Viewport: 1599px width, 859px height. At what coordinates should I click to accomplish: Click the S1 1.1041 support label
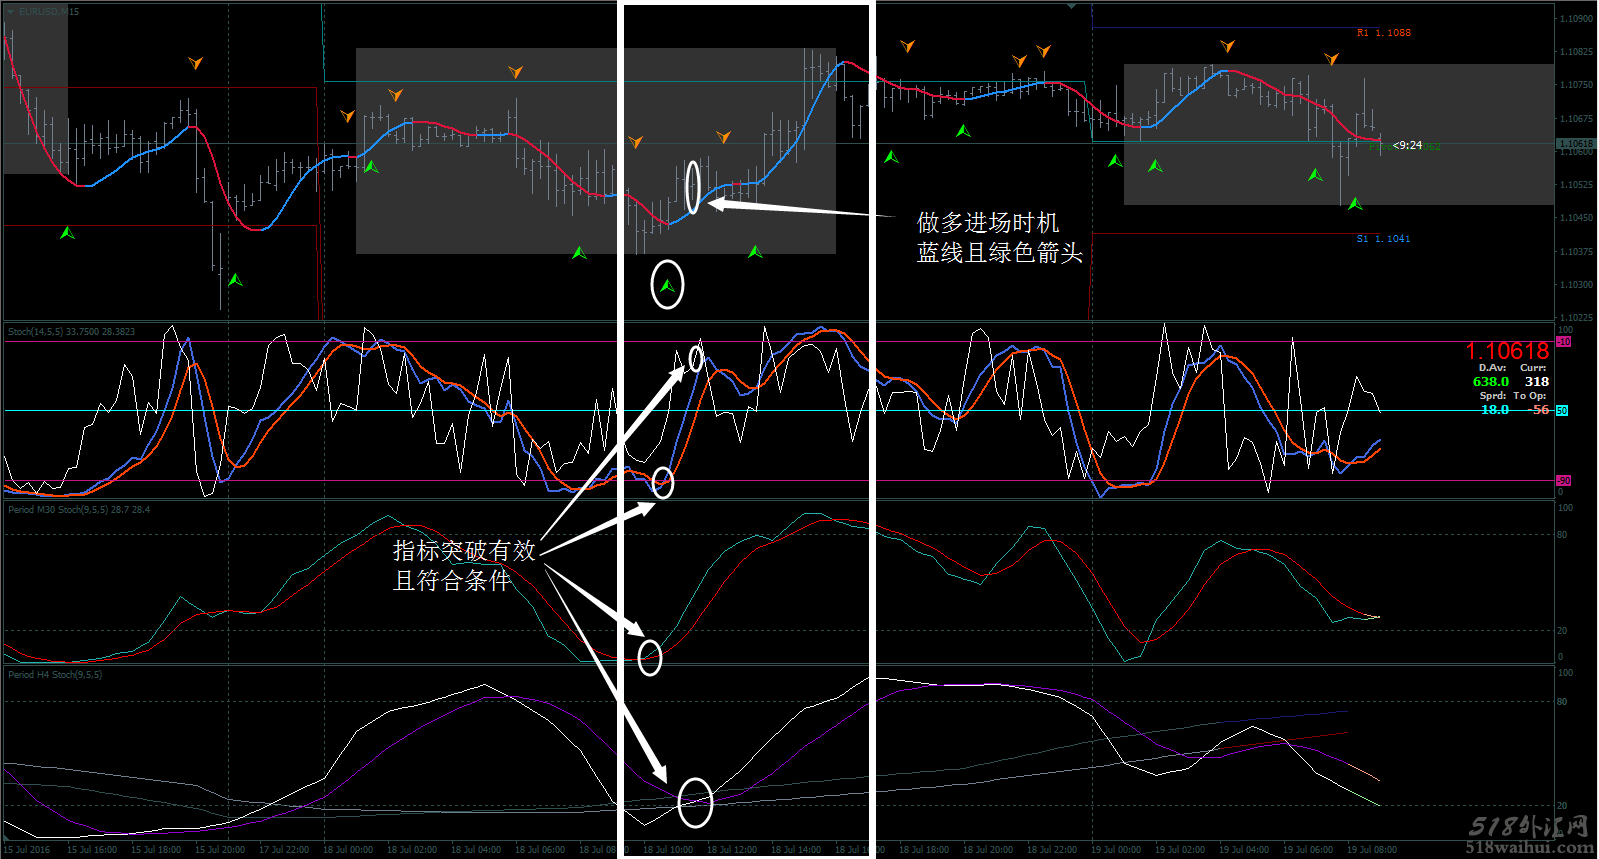1383,239
